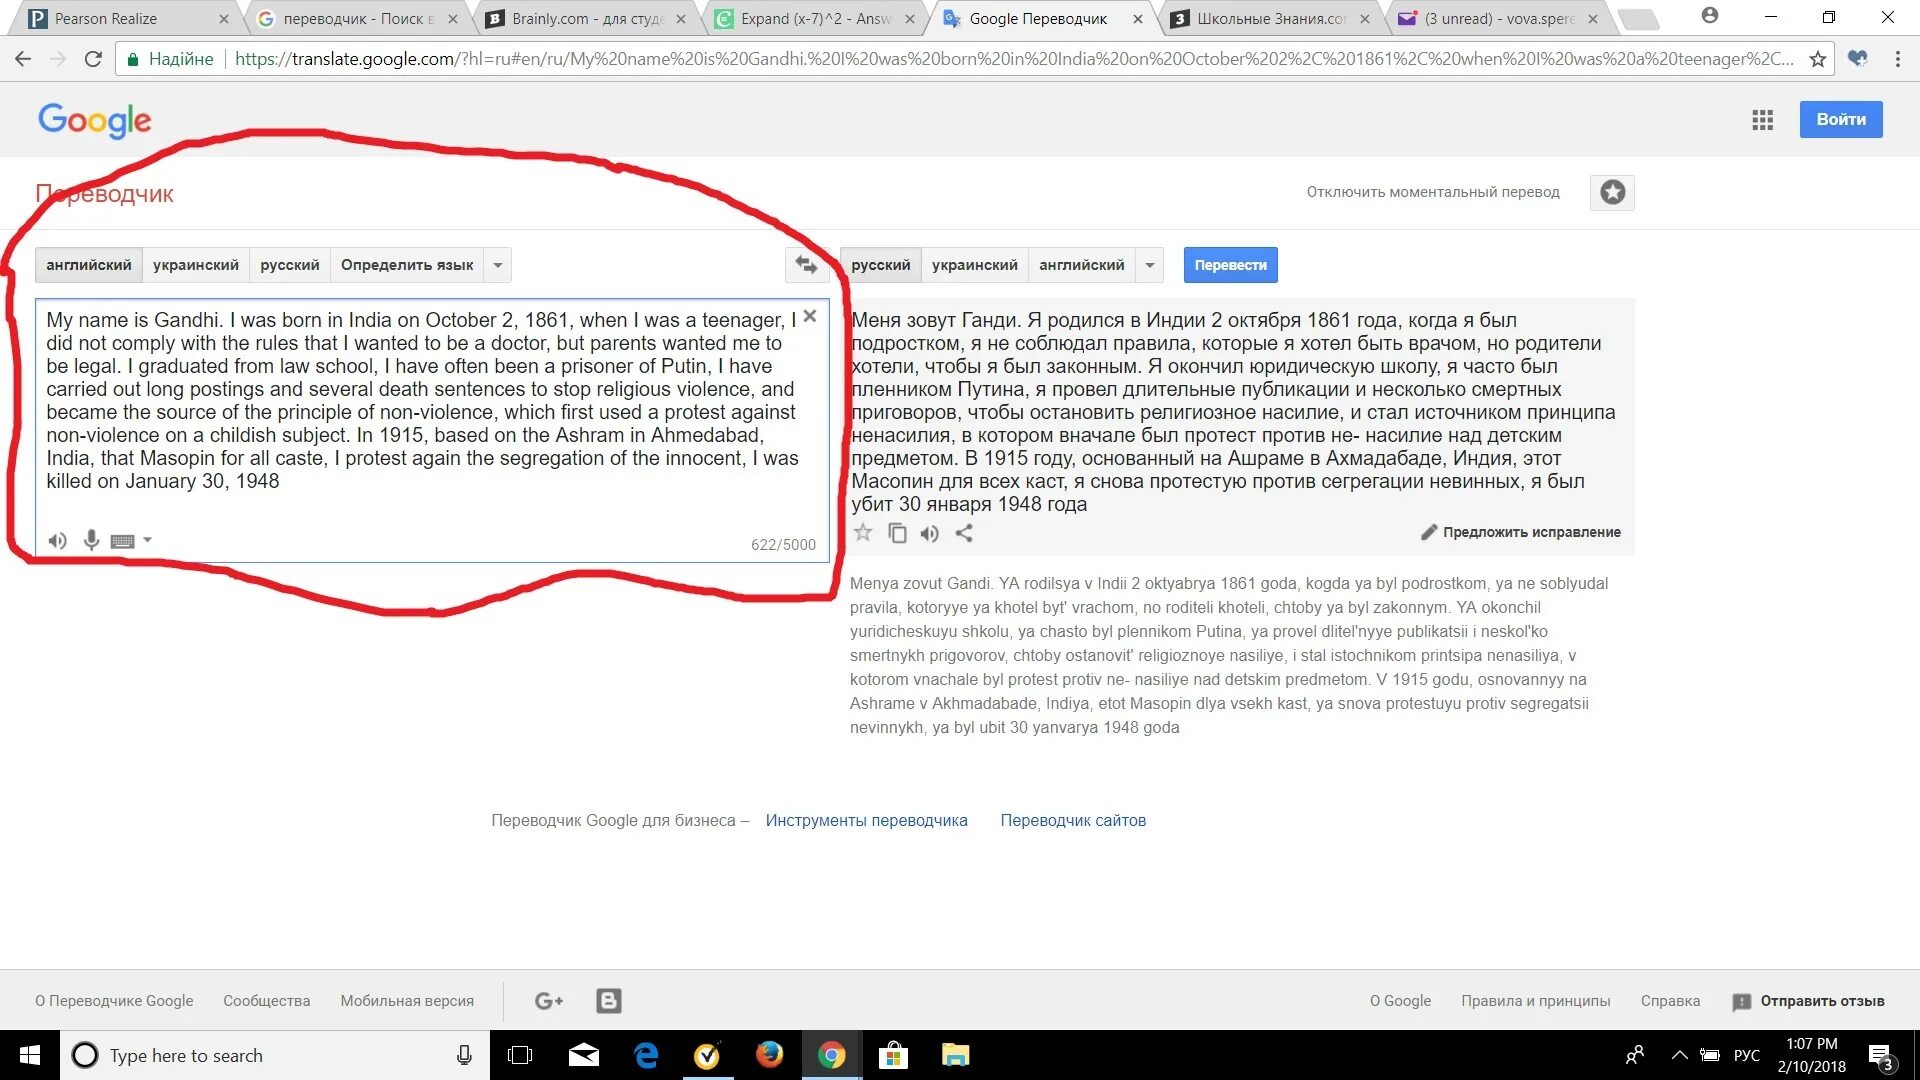Click the listen/speaker icon for source text
Screen dimensions: 1920x1080
(x=58, y=541)
